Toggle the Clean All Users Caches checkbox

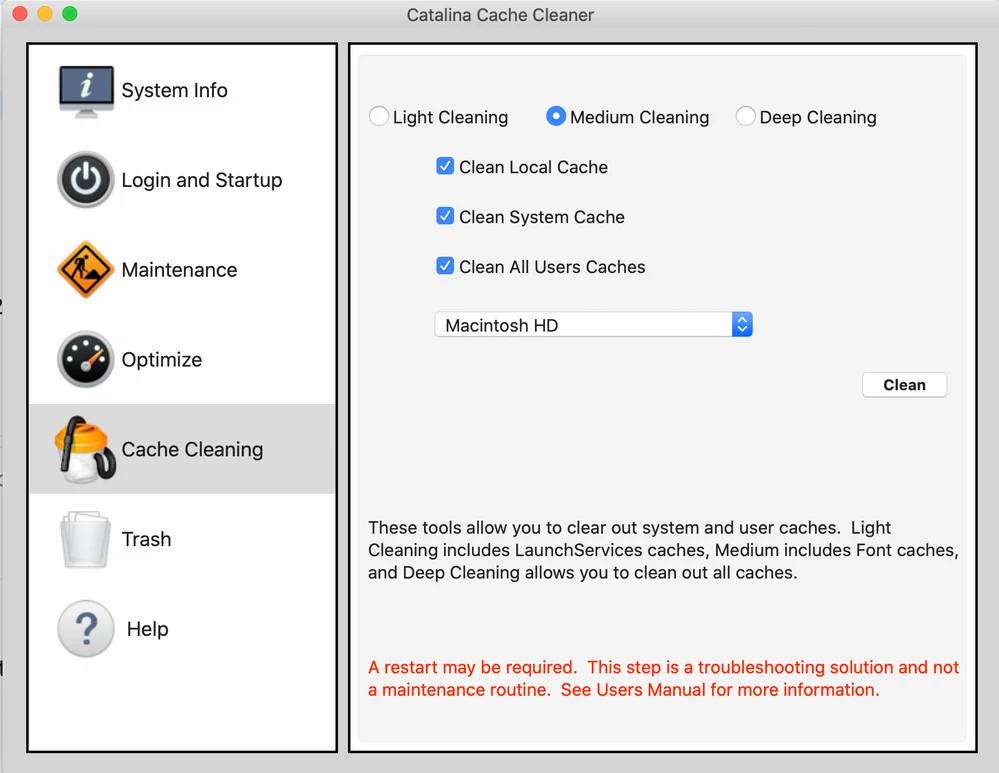tap(445, 266)
